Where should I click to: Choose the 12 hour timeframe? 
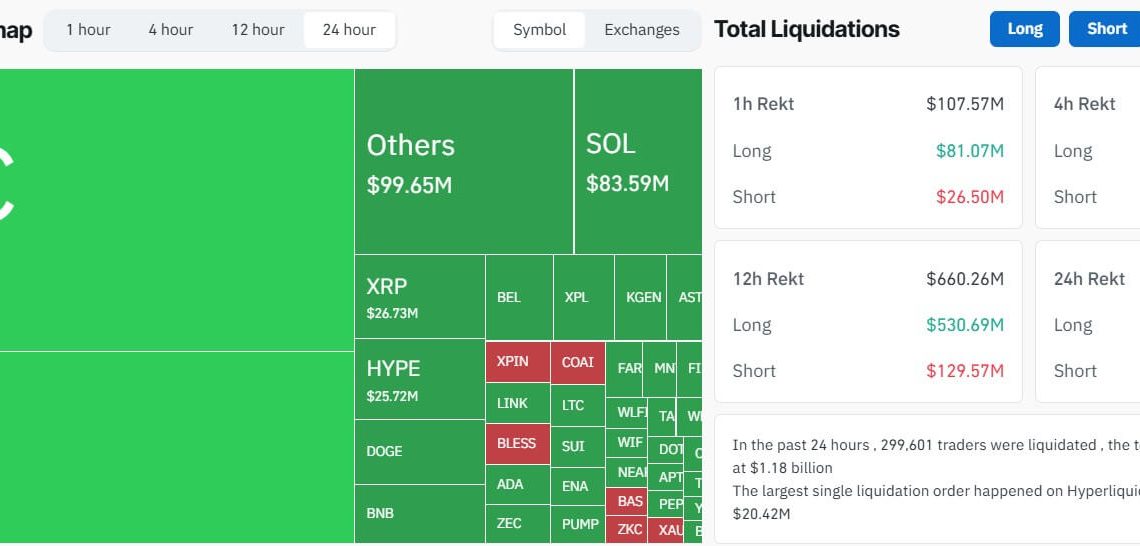coord(258,30)
